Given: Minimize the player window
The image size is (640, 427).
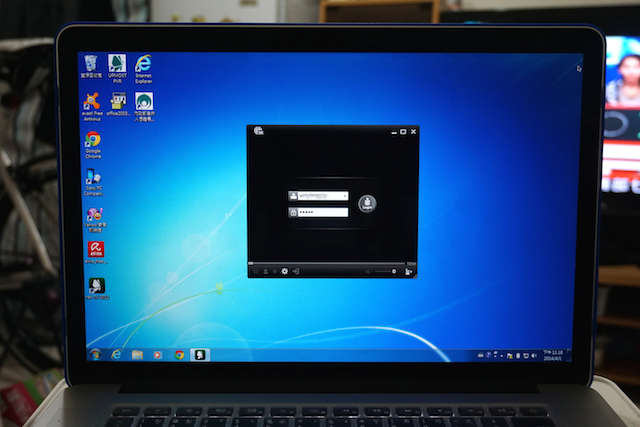Looking at the screenshot, I should click(394, 132).
